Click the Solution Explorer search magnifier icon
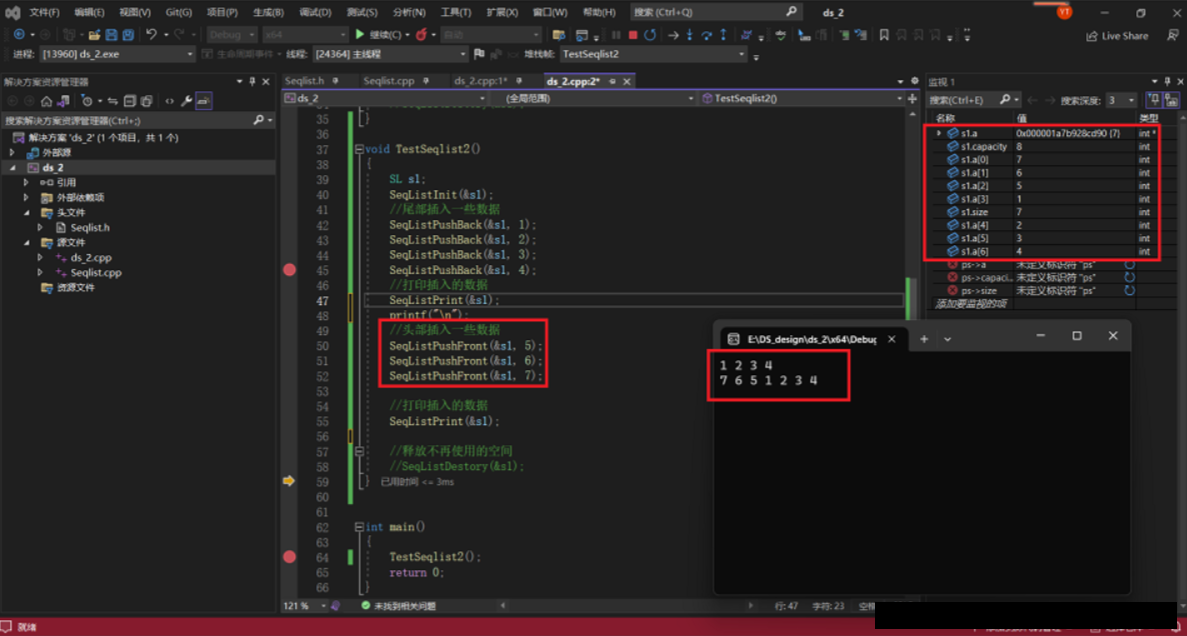The image size is (1187, 636). [x=258, y=120]
